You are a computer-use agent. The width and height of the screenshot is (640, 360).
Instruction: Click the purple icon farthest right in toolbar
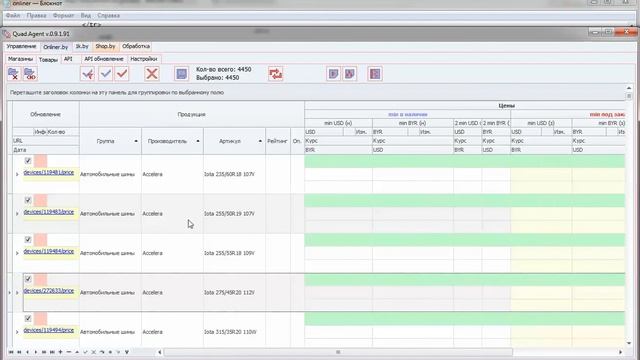pos(375,74)
